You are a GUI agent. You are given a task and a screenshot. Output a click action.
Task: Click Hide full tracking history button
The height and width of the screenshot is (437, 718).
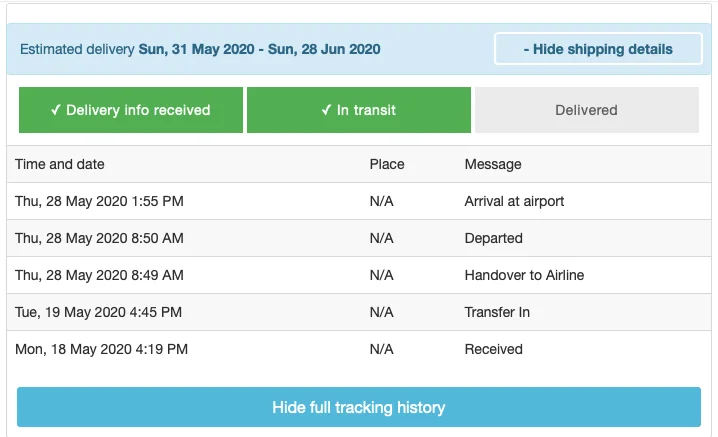point(358,407)
